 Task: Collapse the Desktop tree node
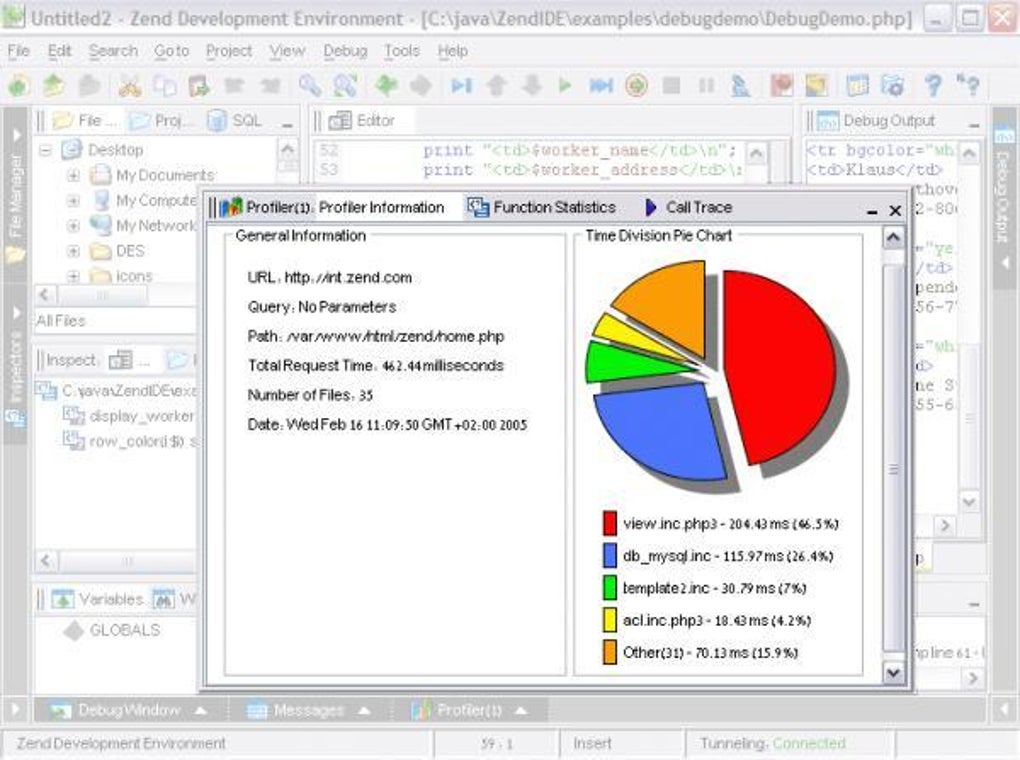45,150
